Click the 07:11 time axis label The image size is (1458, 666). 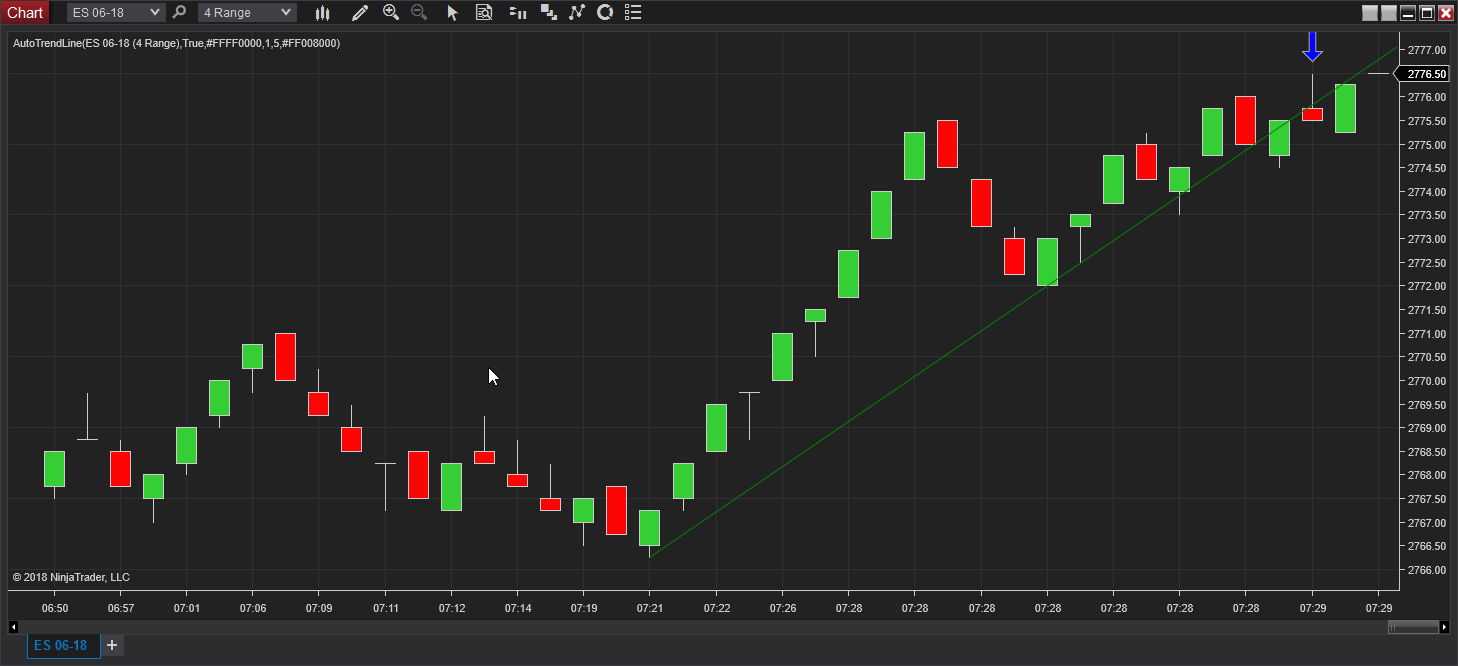(386, 608)
